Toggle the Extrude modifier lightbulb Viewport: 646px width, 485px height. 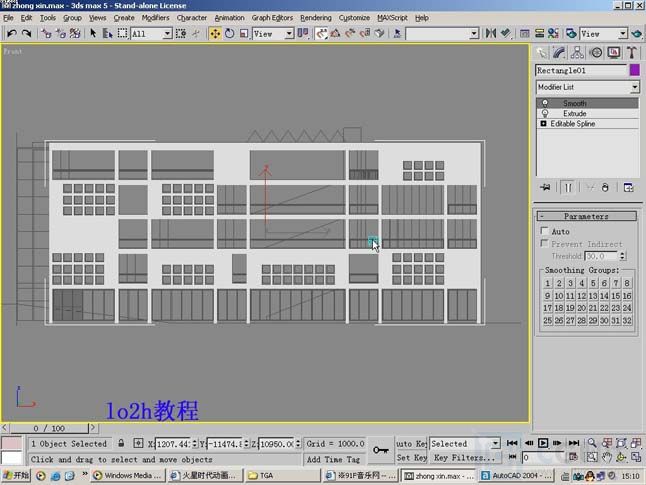545,113
